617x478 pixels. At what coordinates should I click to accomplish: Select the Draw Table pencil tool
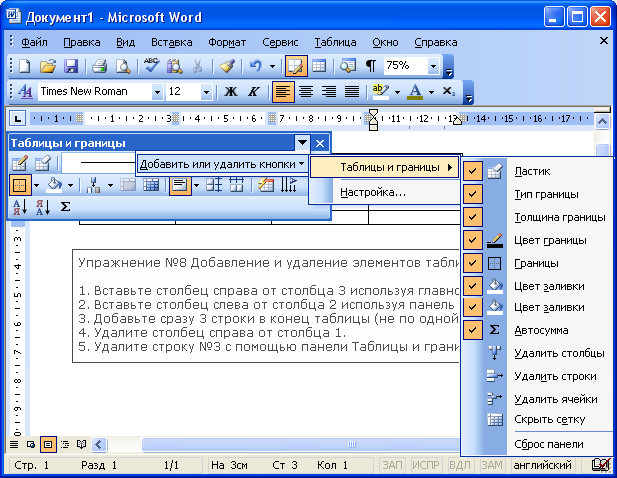[x=19, y=163]
